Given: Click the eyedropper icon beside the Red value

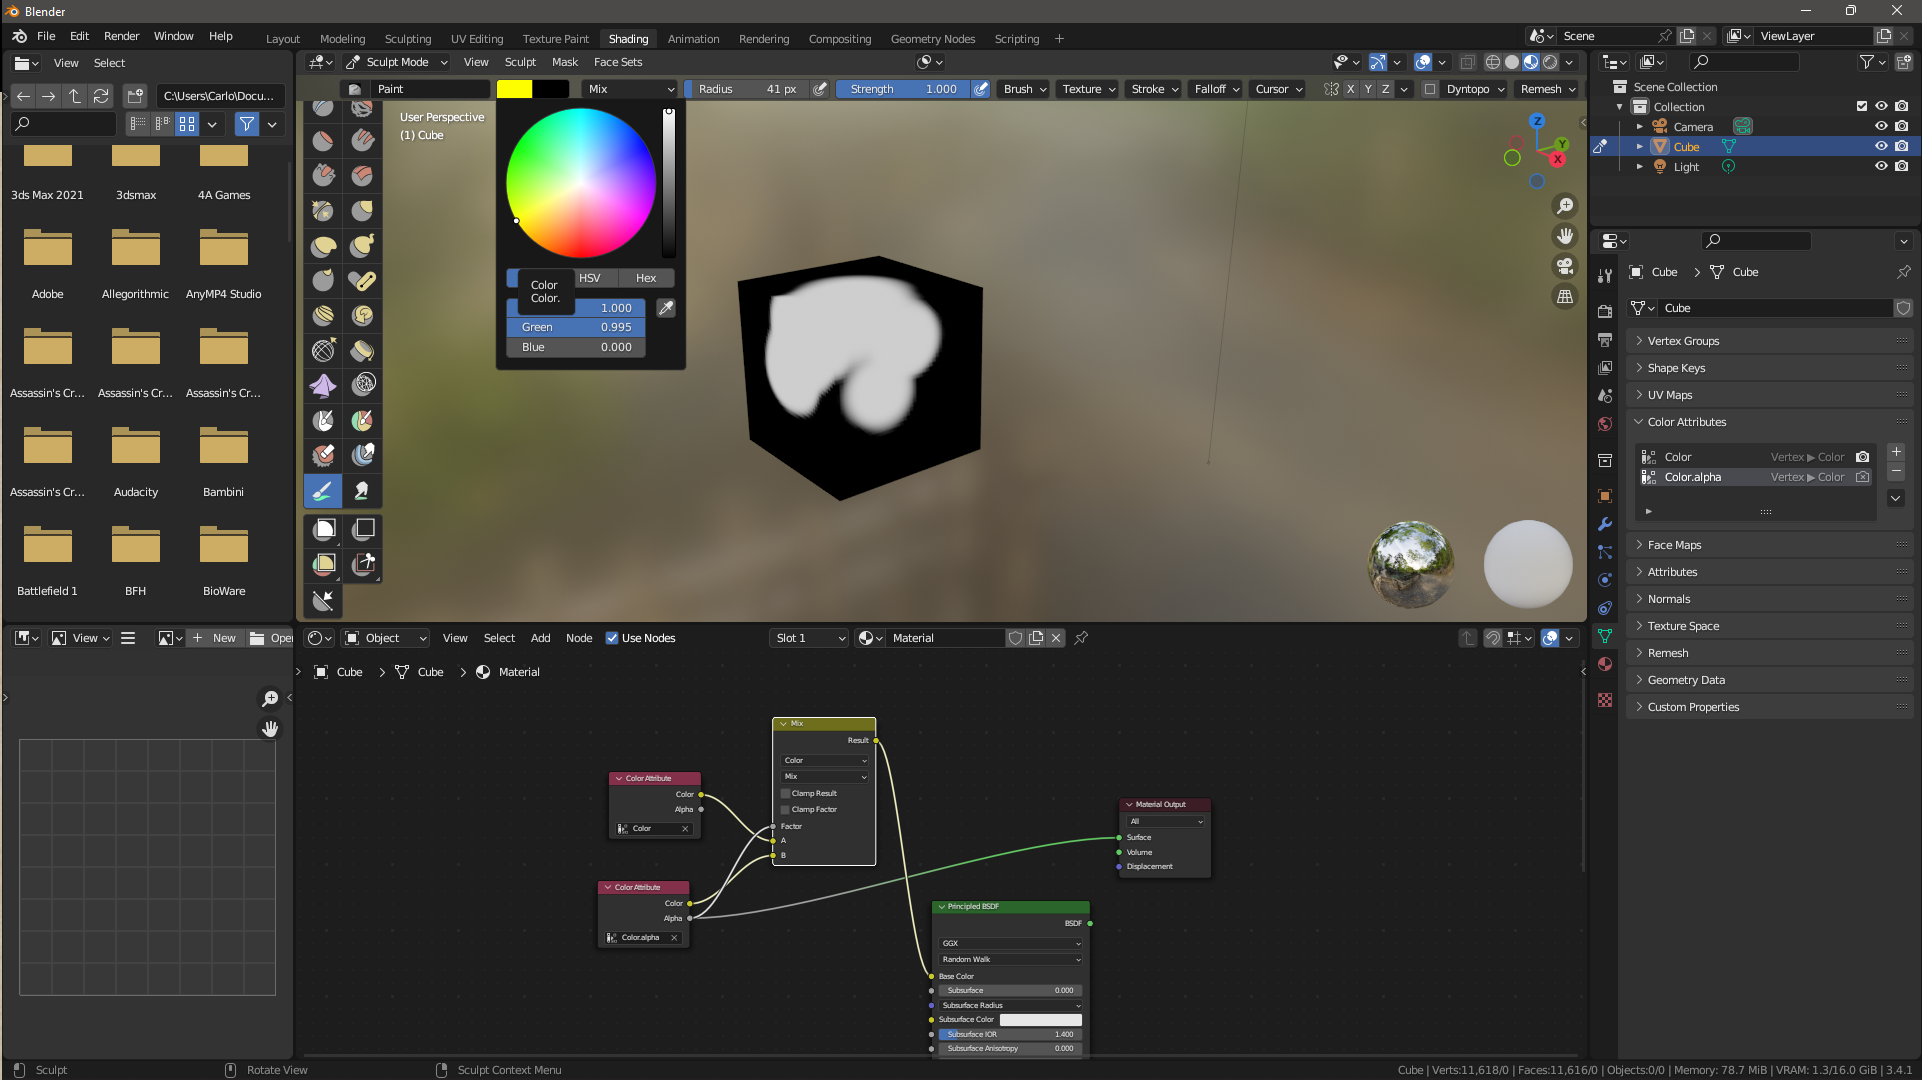Looking at the screenshot, I should [666, 308].
